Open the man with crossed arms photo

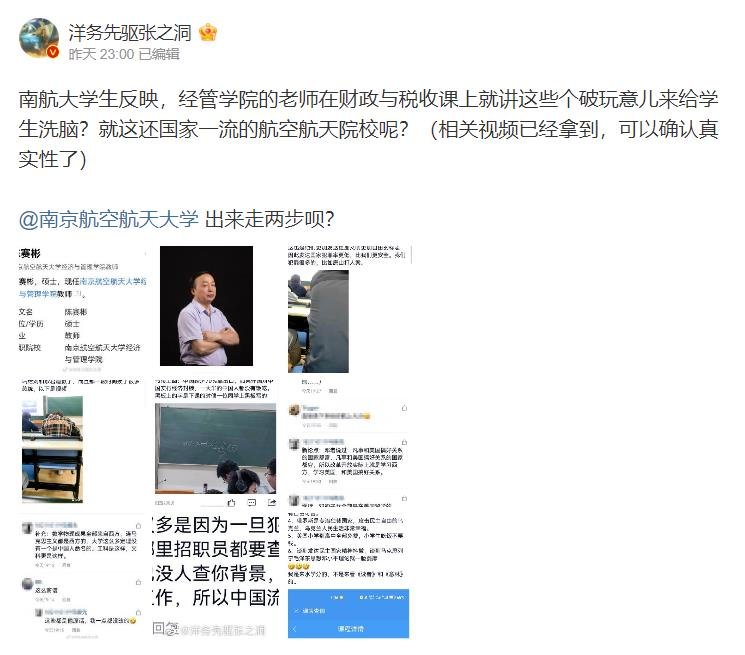point(206,306)
